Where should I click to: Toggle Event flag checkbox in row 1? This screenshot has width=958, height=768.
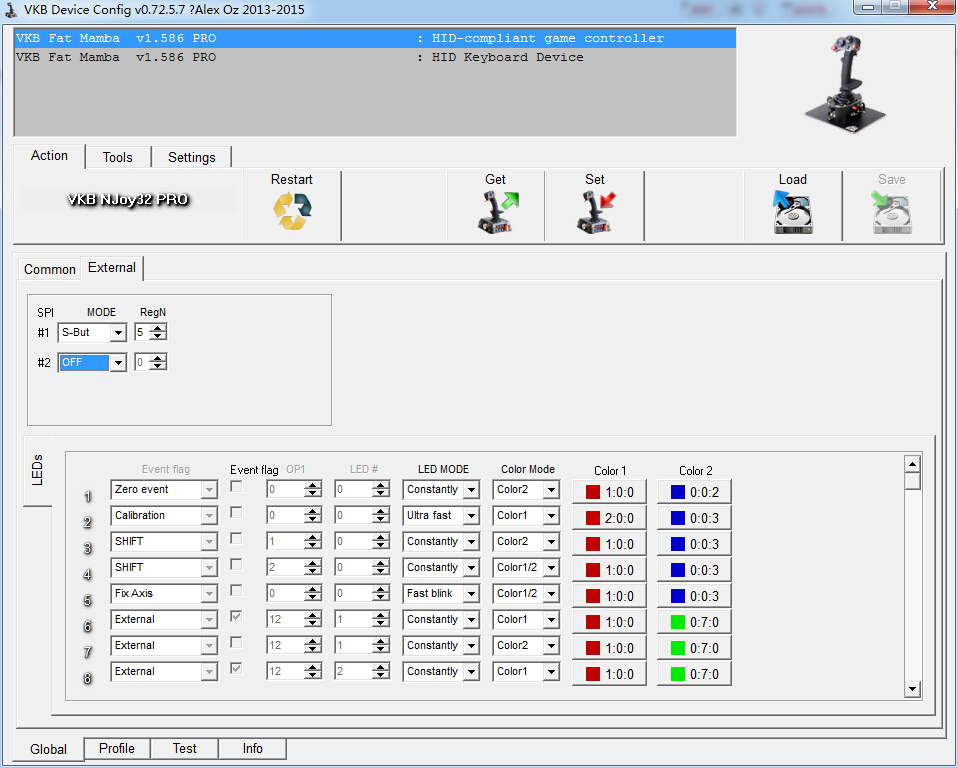[x=236, y=487]
